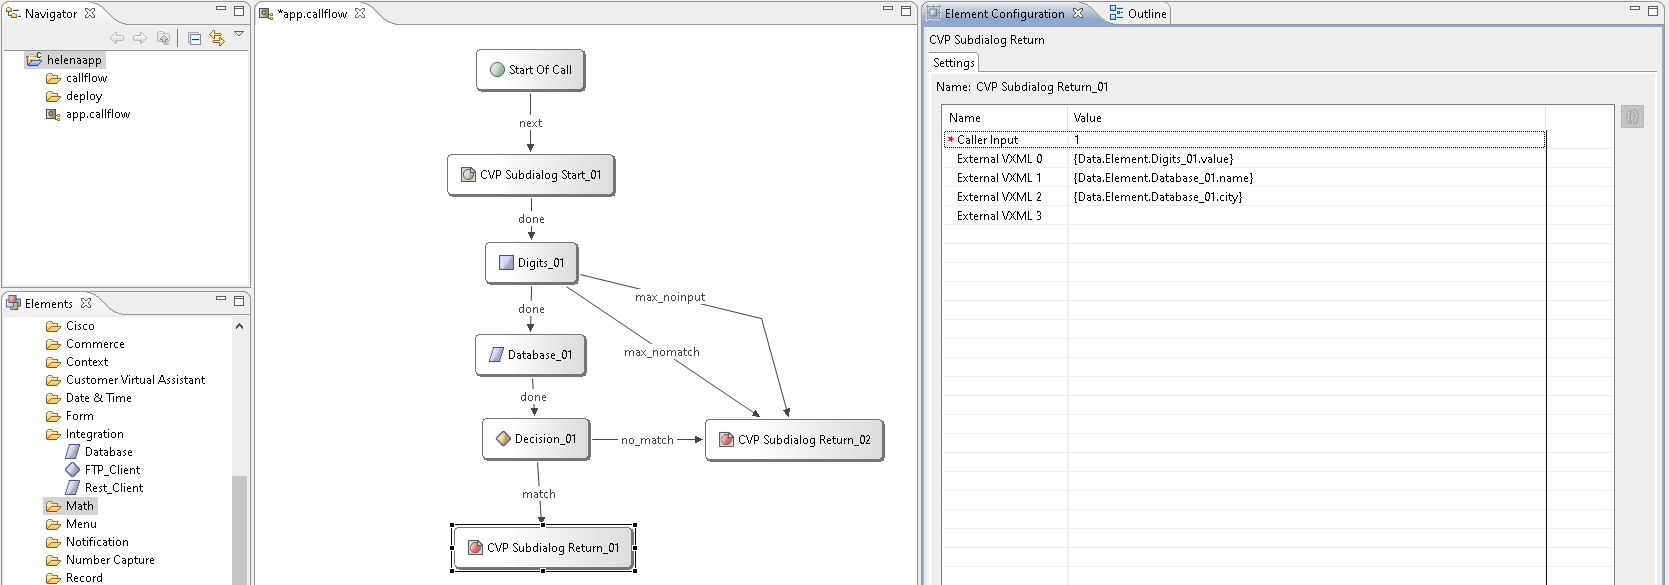Collapse the Integration folder
This screenshot has height=585, width=1669.
tap(94, 434)
